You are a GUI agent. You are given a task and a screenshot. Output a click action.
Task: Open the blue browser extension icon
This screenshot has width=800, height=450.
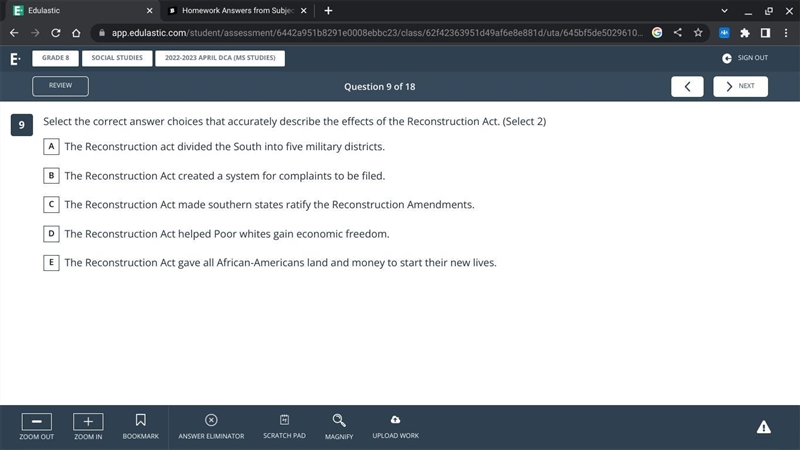pyautogui.click(x=724, y=33)
